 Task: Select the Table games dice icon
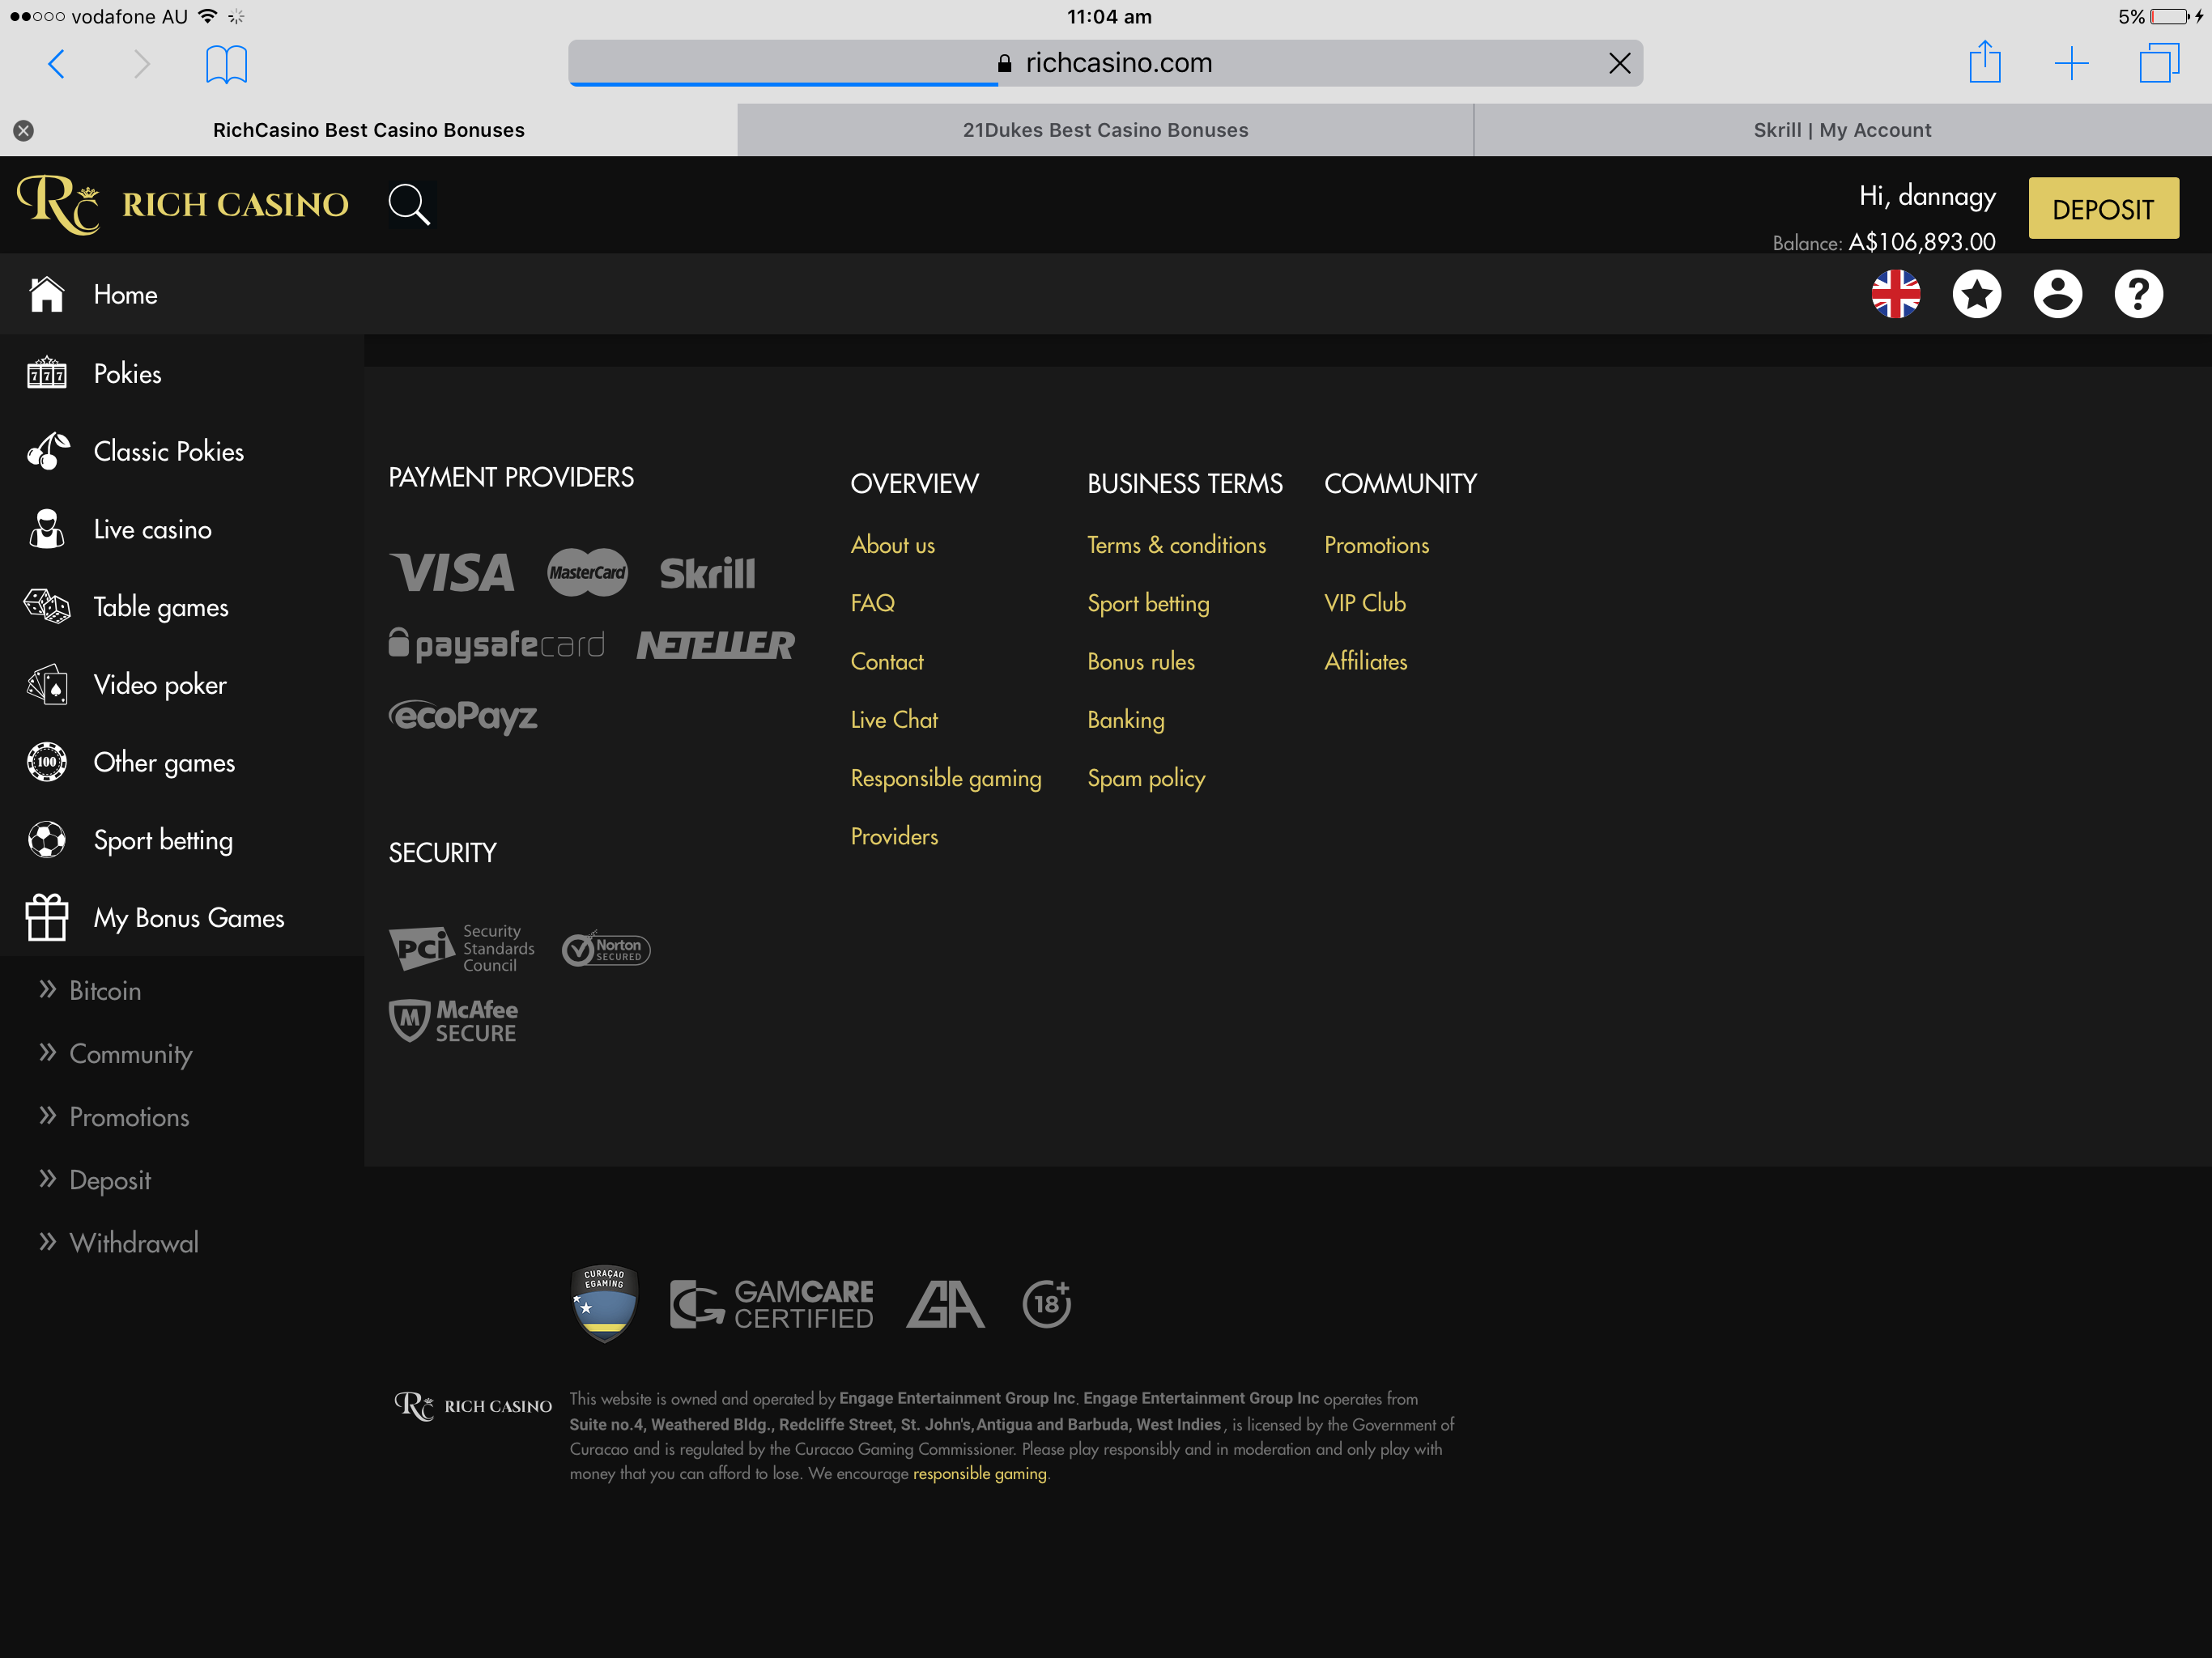tap(46, 606)
